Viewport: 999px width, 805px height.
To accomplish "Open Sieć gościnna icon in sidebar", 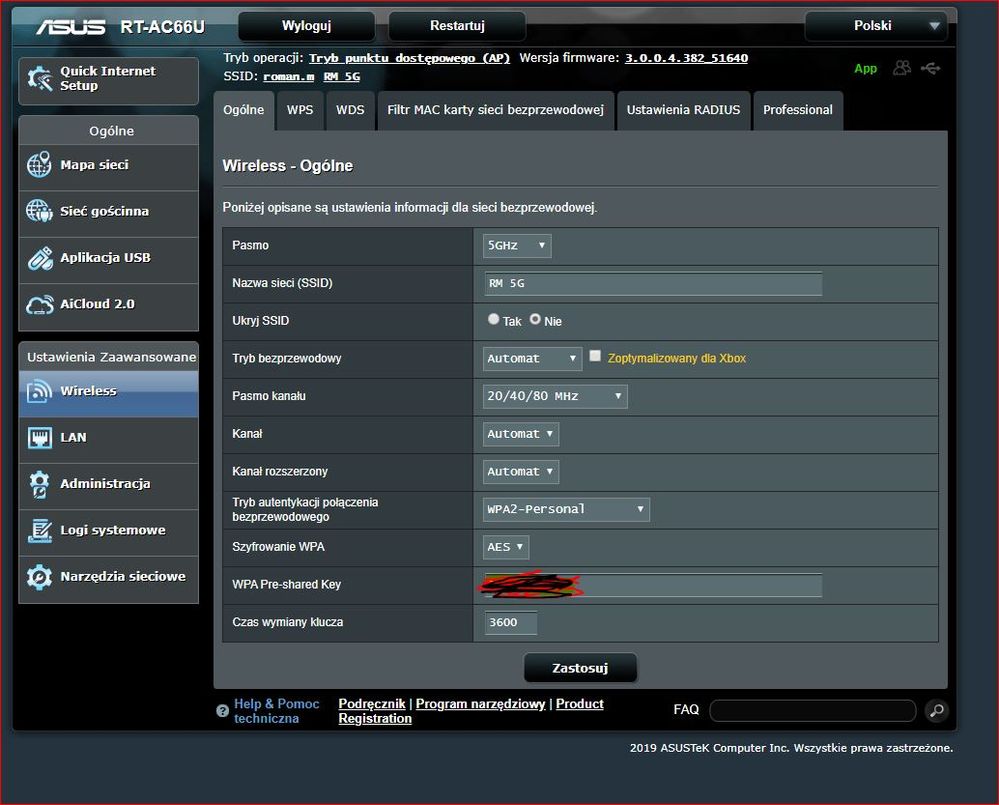I will pos(39,211).
